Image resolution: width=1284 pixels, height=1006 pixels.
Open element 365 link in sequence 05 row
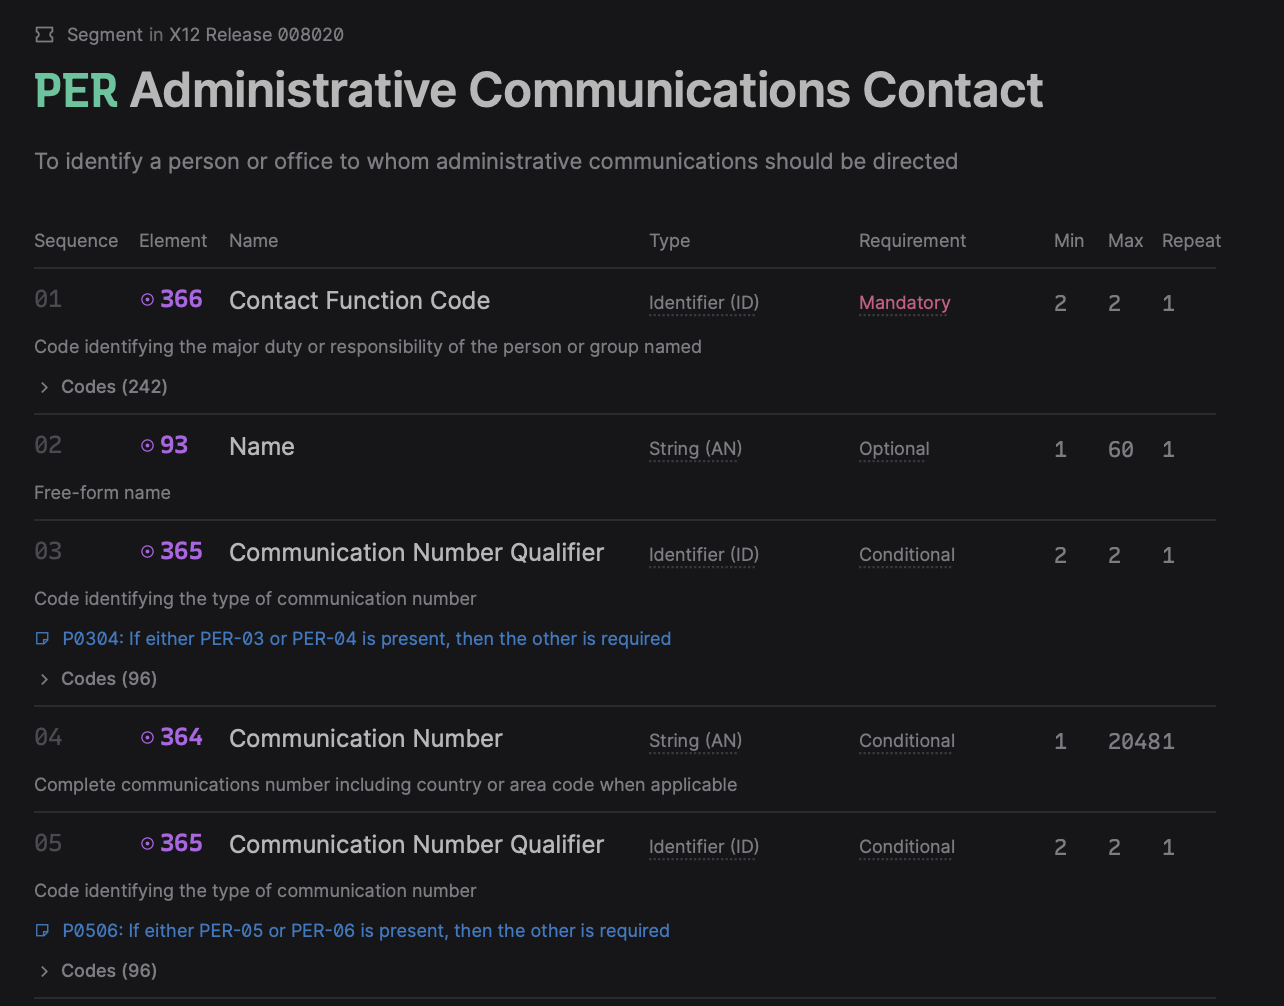(x=181, y=843)
